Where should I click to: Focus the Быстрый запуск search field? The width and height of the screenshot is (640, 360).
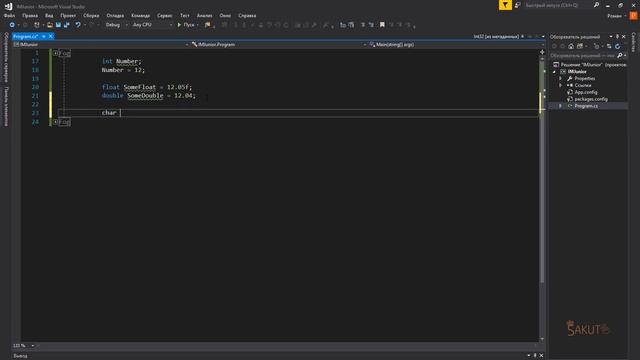click(x=557, y=5)
